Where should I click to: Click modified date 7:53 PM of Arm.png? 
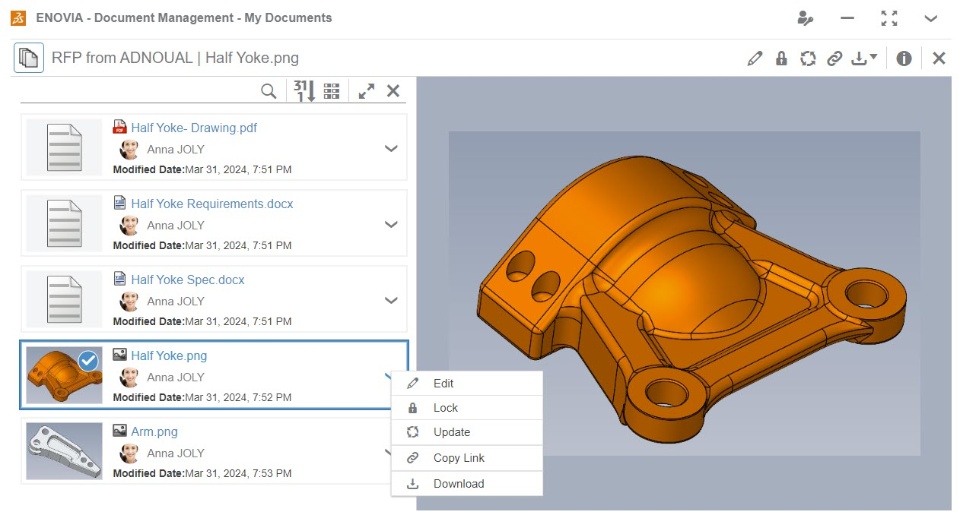tap(238, 473)
